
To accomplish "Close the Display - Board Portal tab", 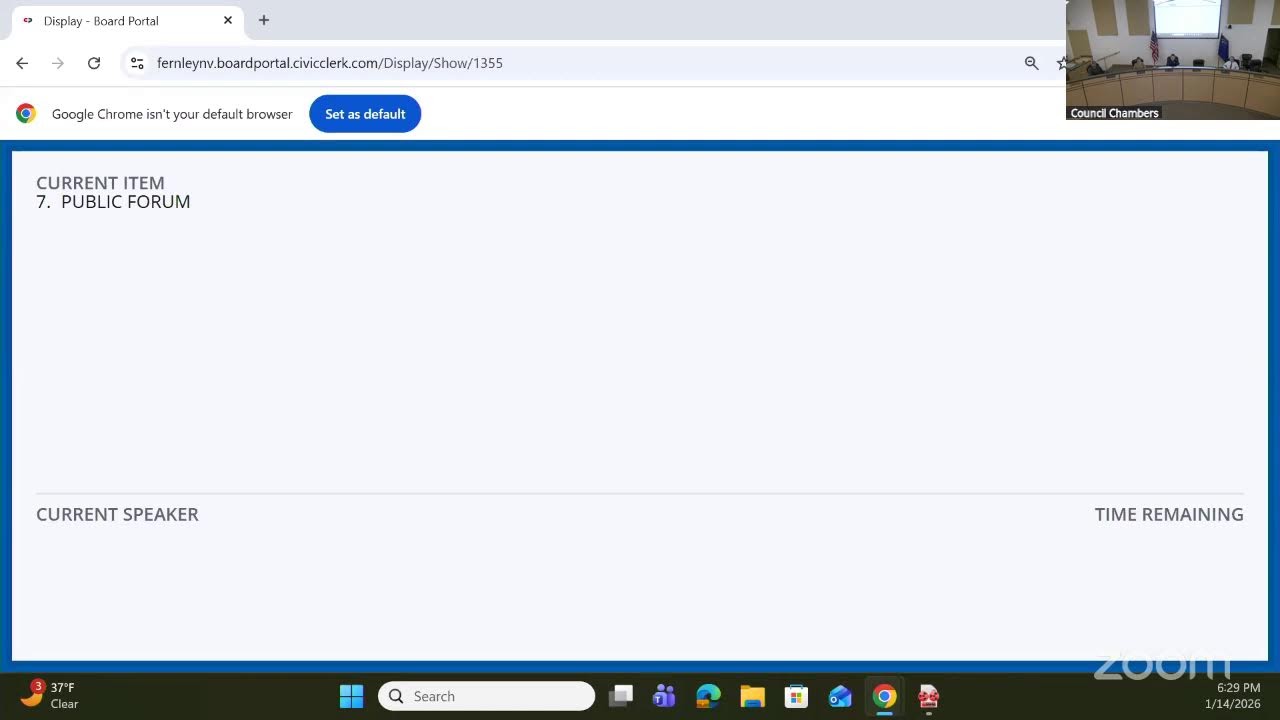I will coord(228,20).
